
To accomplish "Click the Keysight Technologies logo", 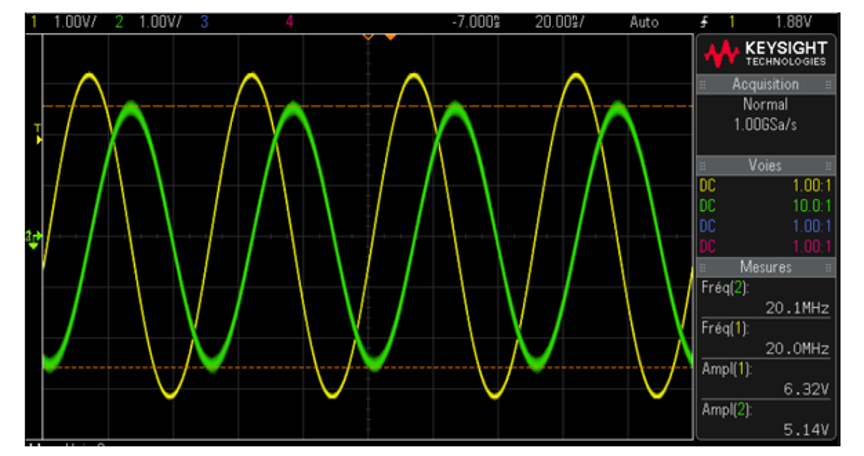I will coord(765,54).
